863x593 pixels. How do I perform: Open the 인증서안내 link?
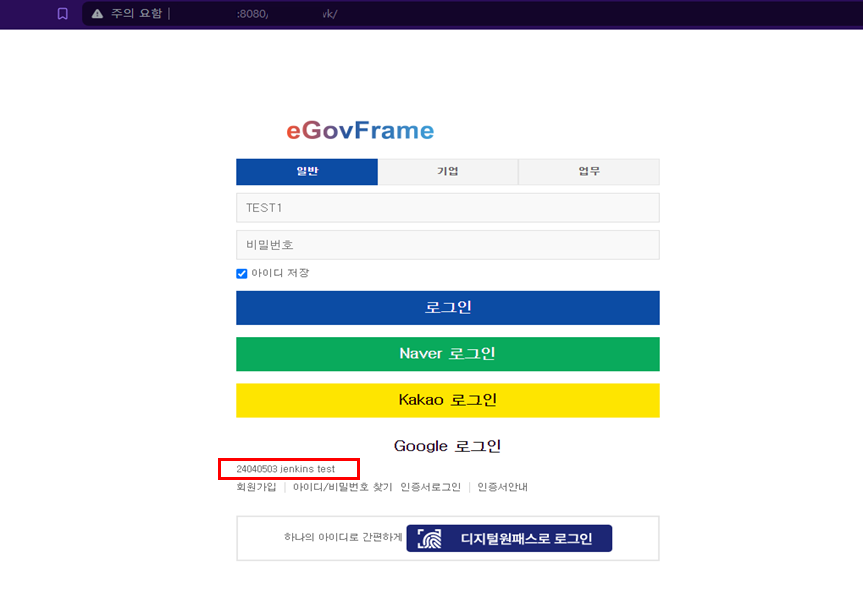point(502,487)
